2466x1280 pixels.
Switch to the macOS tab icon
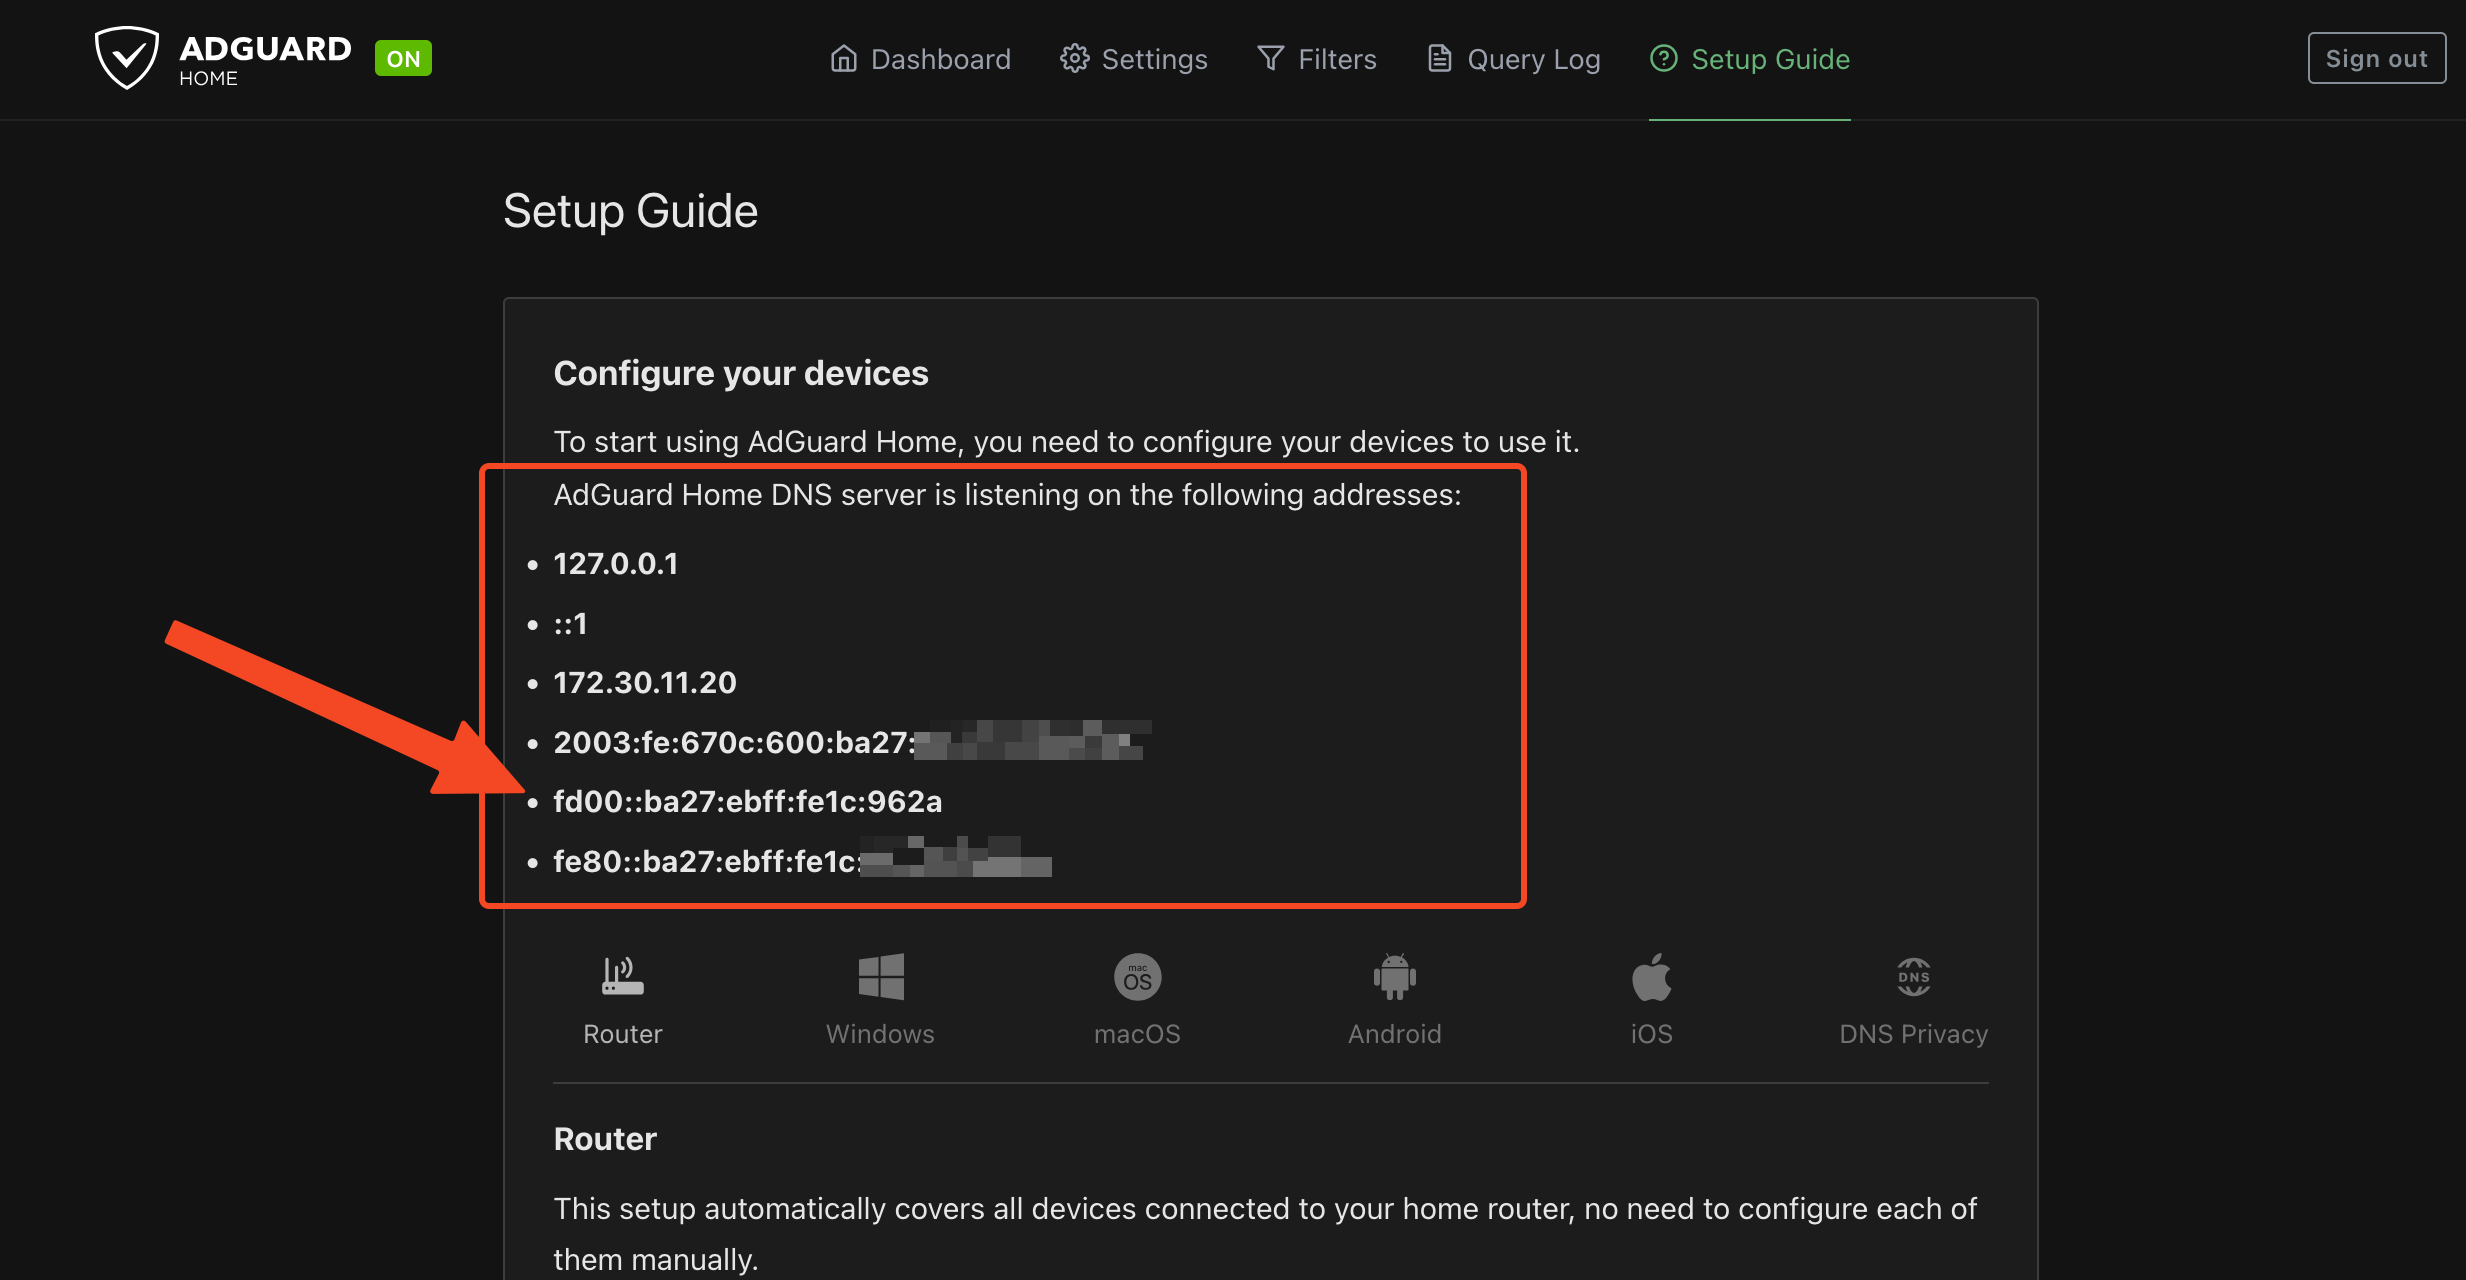click(x=1137, y=977)
